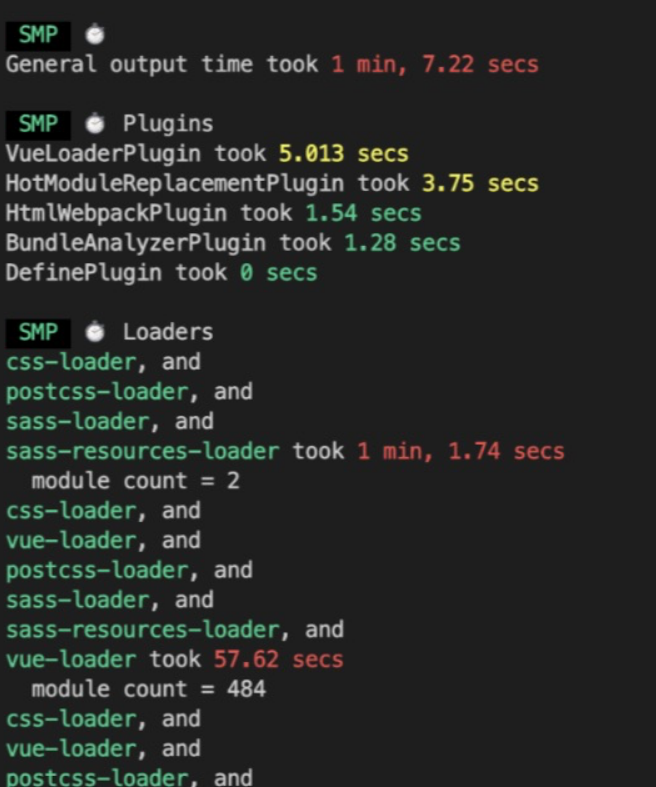Image resolution: width=656 pixels, height=787 pixels.
Task: Click the SMP badge next to Loaders
Action: point(38,332)
